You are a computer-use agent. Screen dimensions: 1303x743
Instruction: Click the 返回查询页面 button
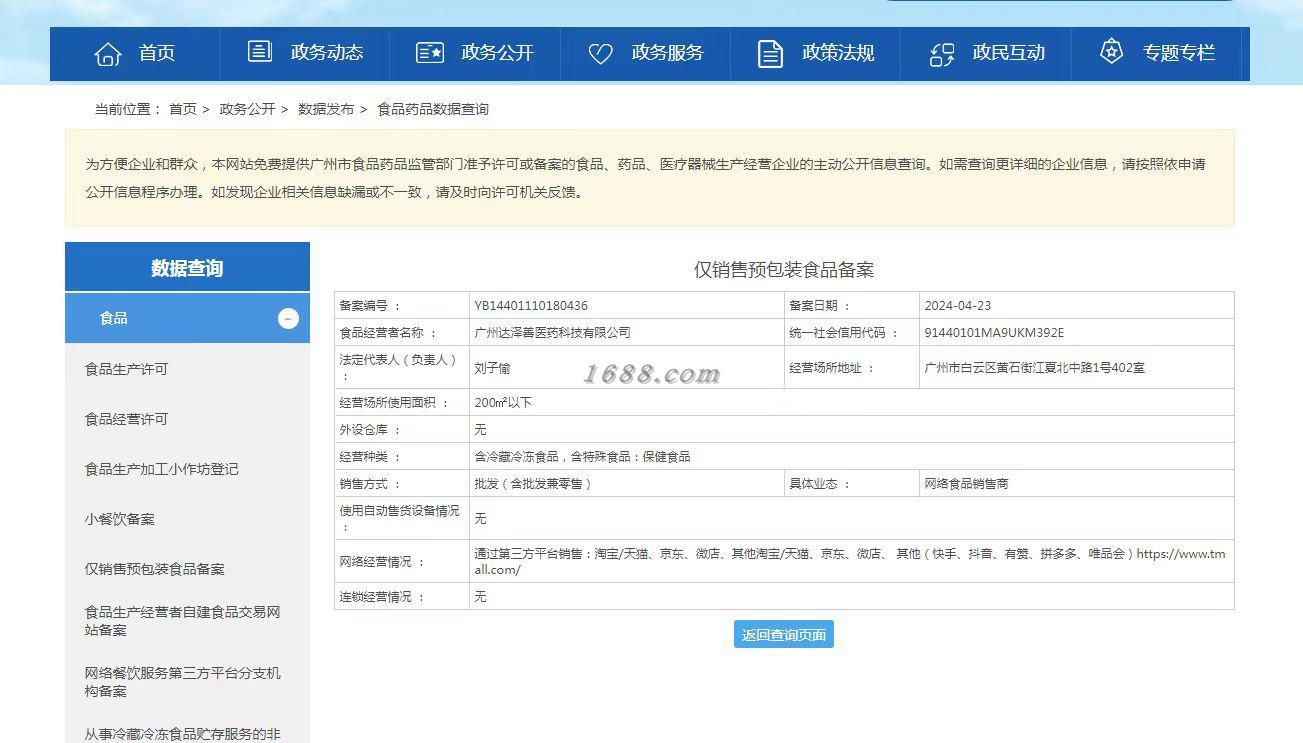pos(784,635)
